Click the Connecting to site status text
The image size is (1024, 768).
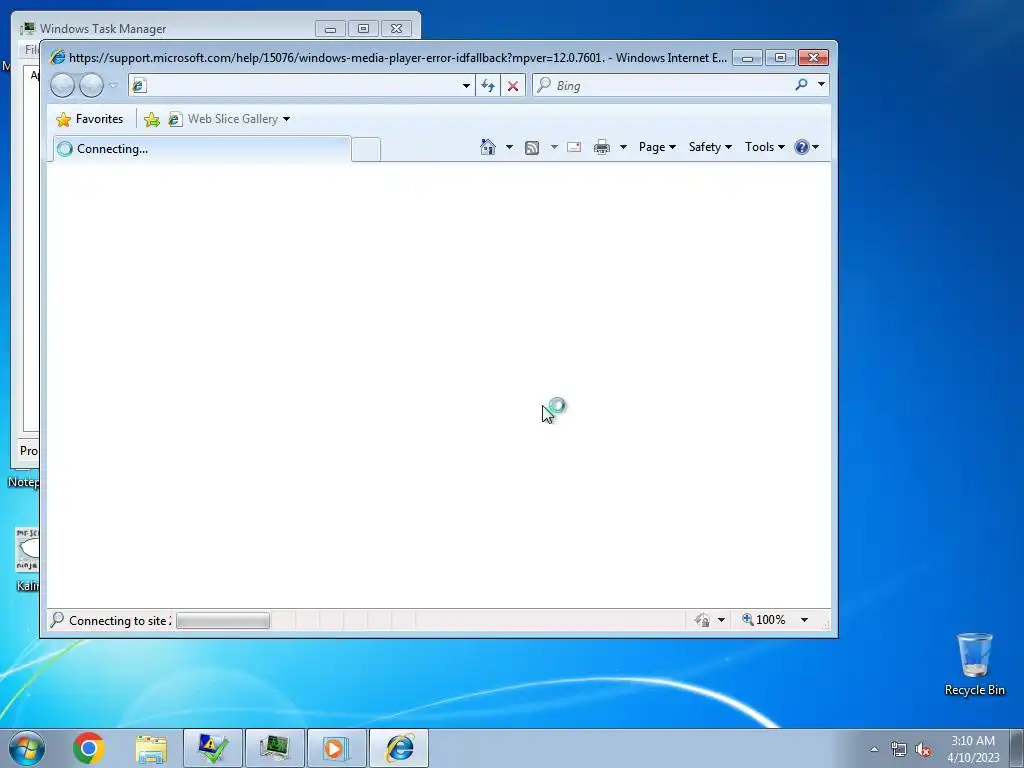click(x=120, y=621)
